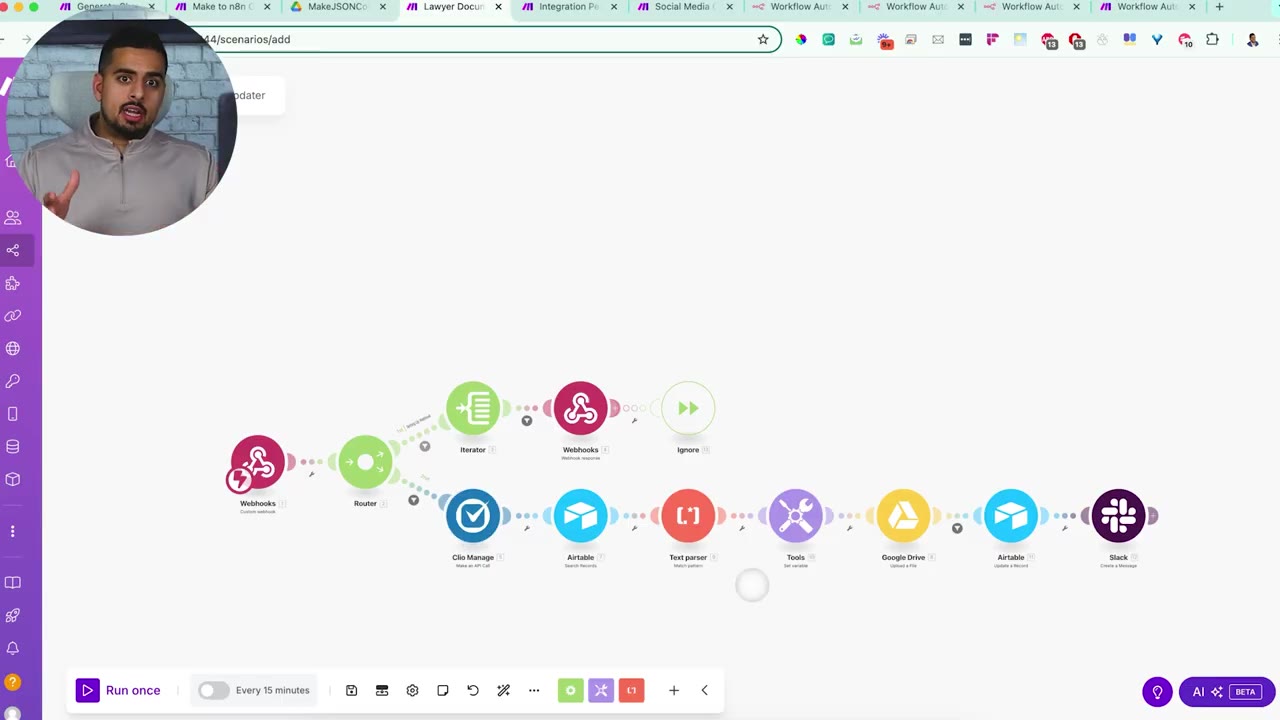This screenshot has width=1280, height=720.
Task: Open Team in the left sidebar
Action: (x=13, y=217)
